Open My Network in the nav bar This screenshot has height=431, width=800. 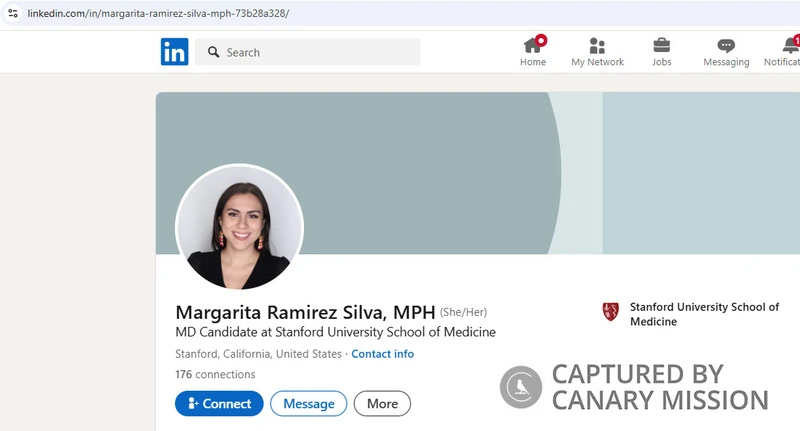click(x=597, y=52)
